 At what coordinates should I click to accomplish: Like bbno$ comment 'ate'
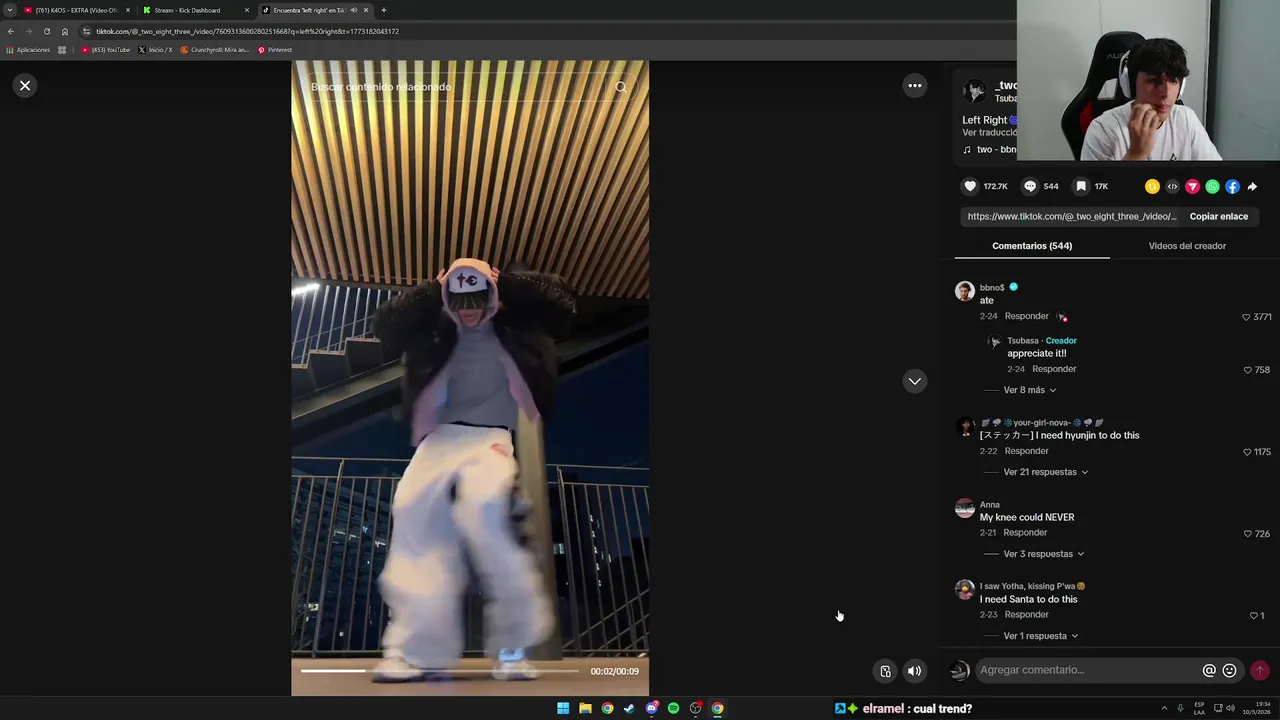[1246, 317]
